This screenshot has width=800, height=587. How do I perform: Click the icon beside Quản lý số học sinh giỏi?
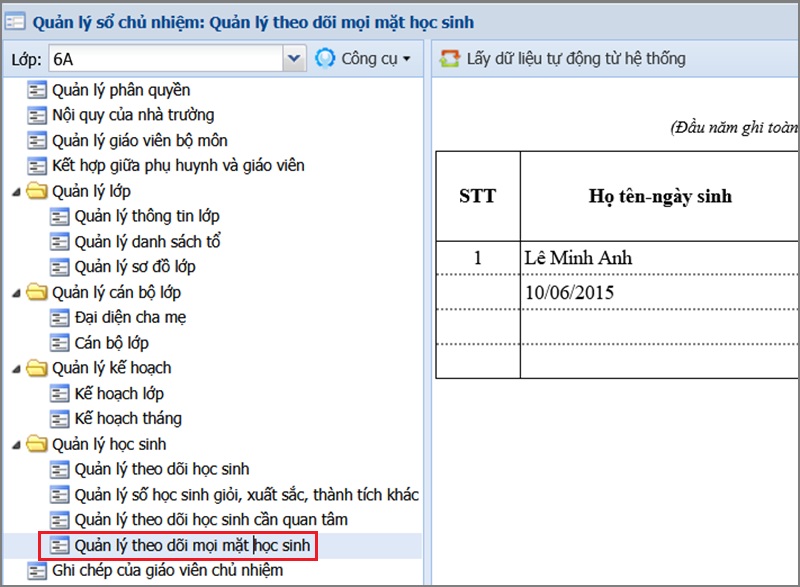pos(59,495)
